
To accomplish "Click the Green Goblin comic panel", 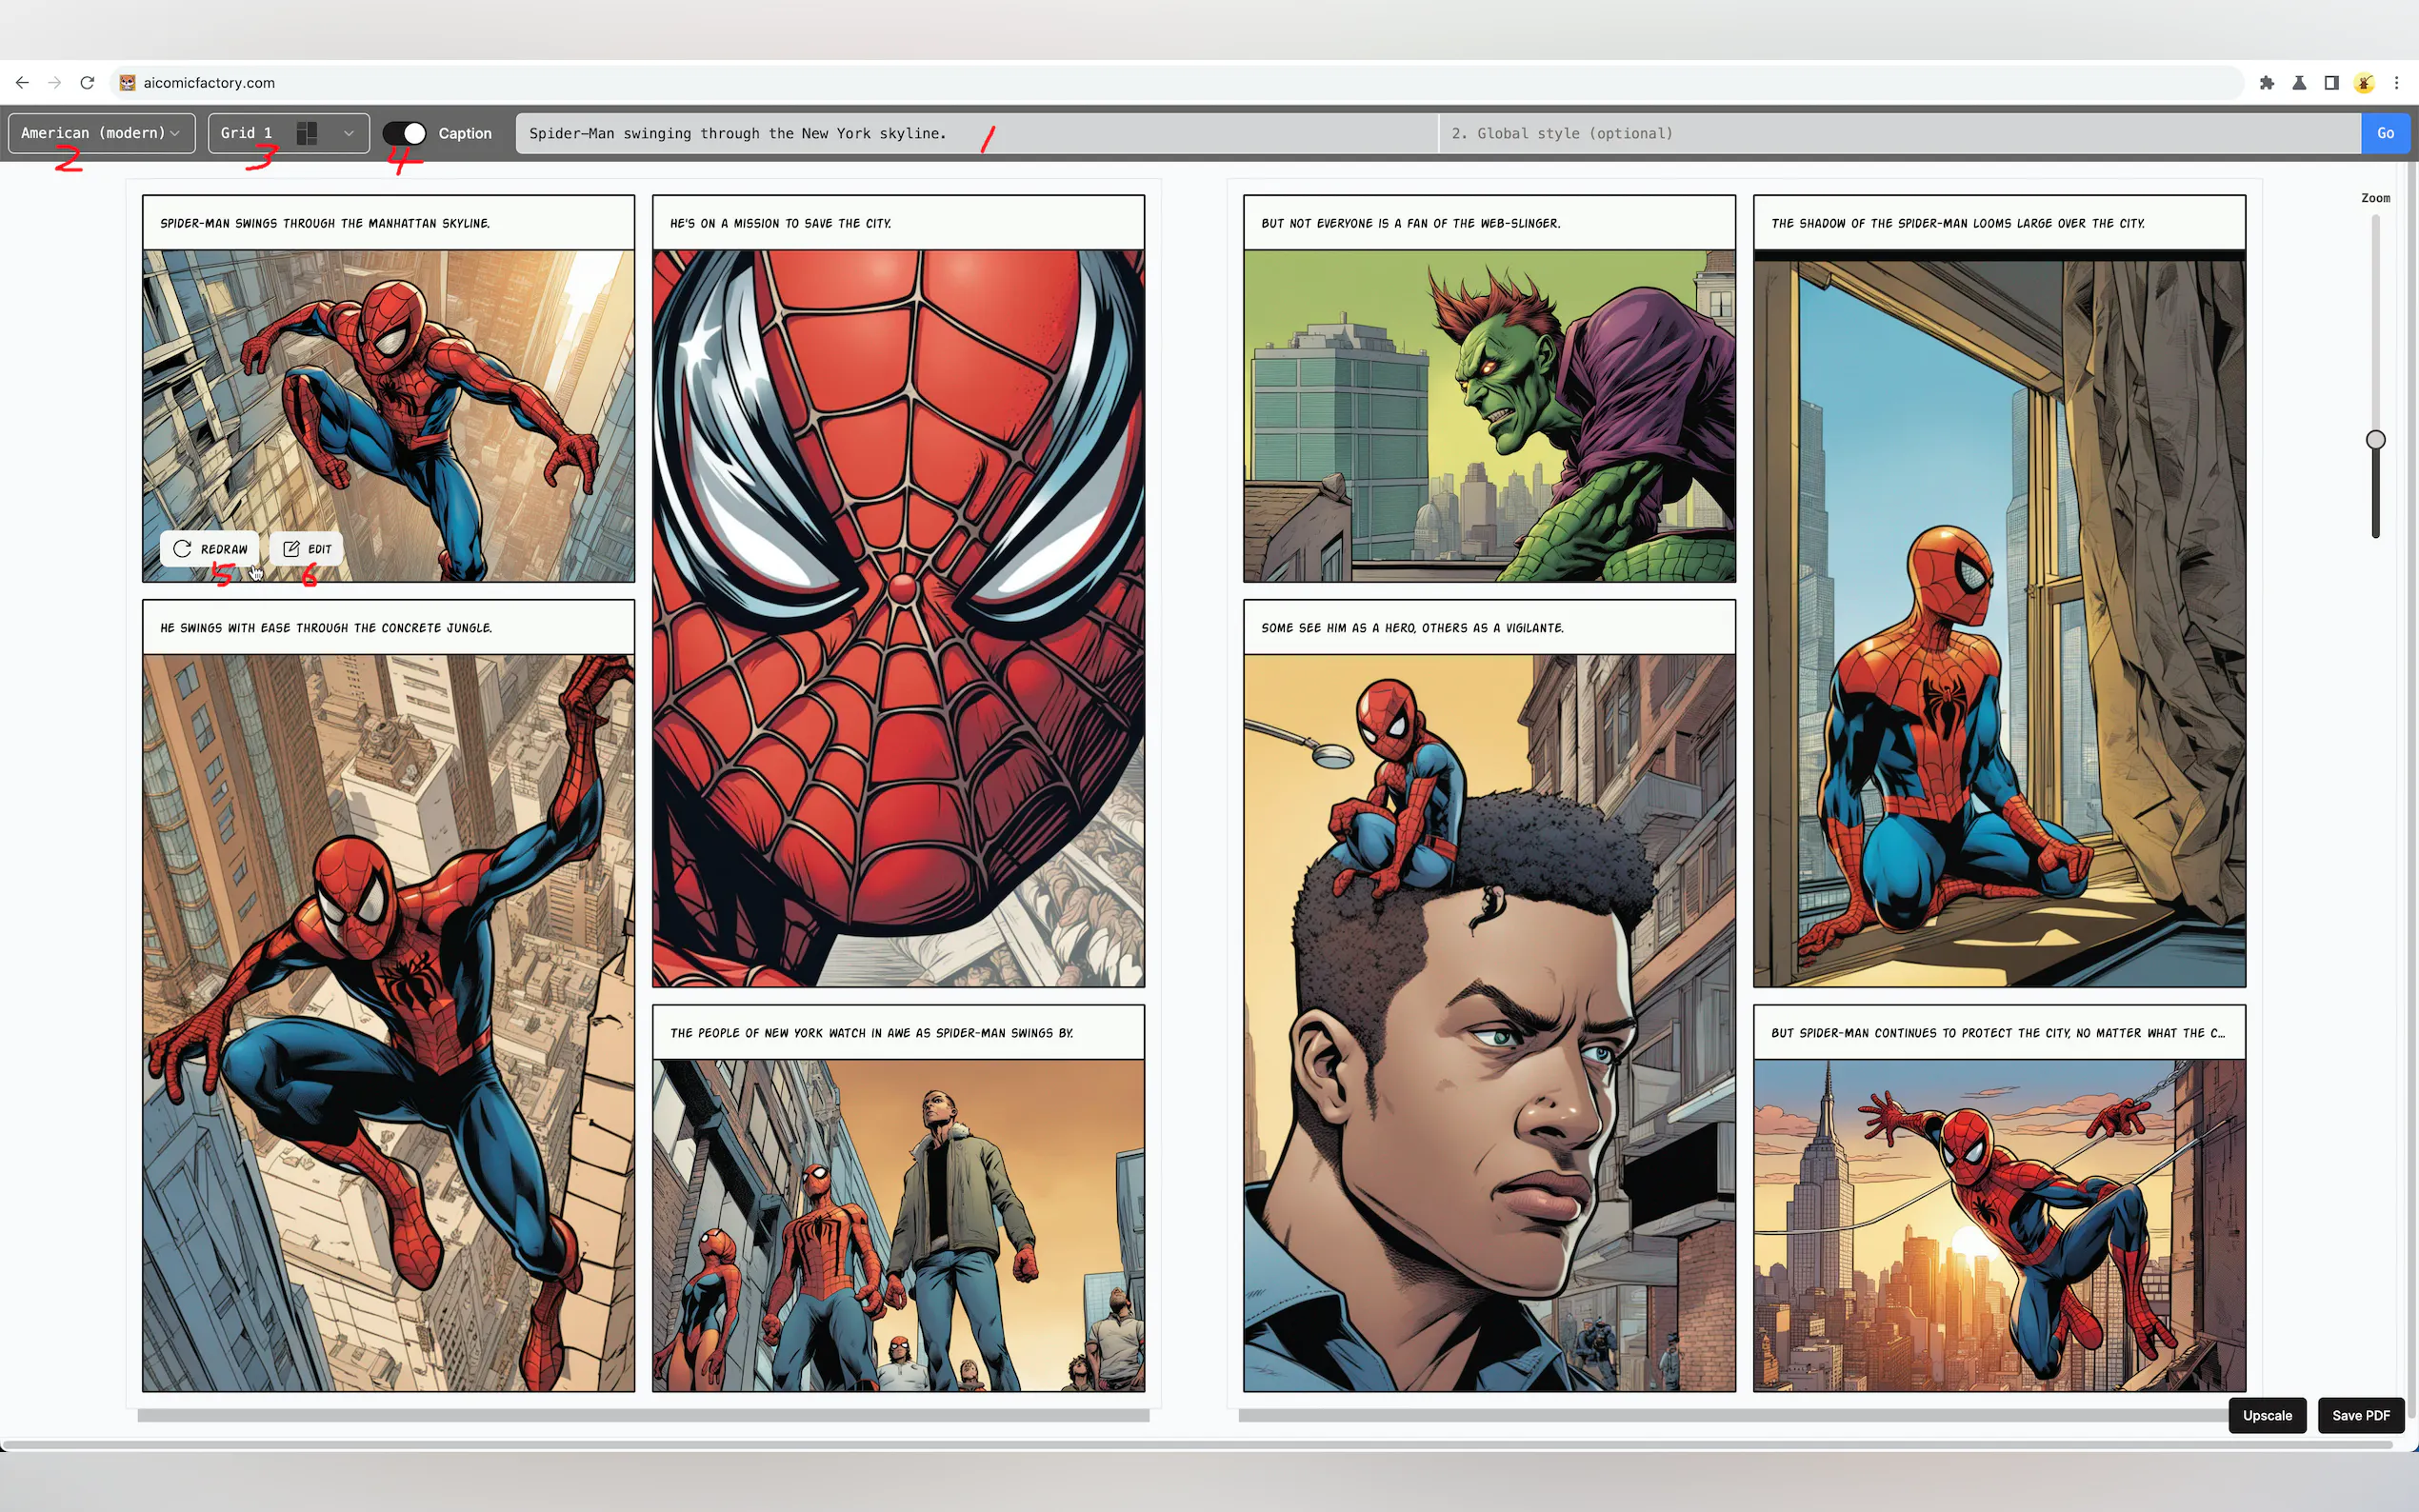I will click(x=1488, y=415).
